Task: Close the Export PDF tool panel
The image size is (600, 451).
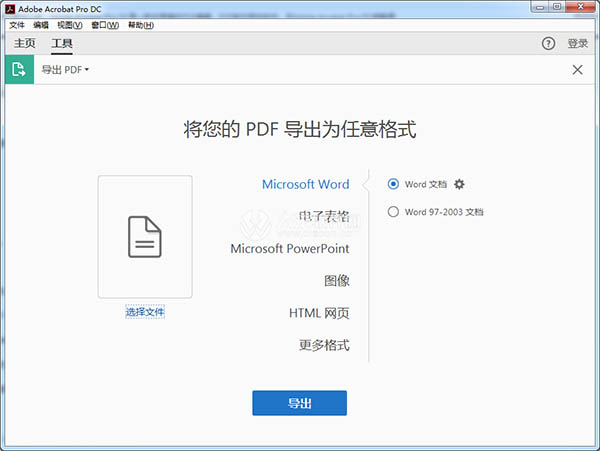Action: [577, 70]
